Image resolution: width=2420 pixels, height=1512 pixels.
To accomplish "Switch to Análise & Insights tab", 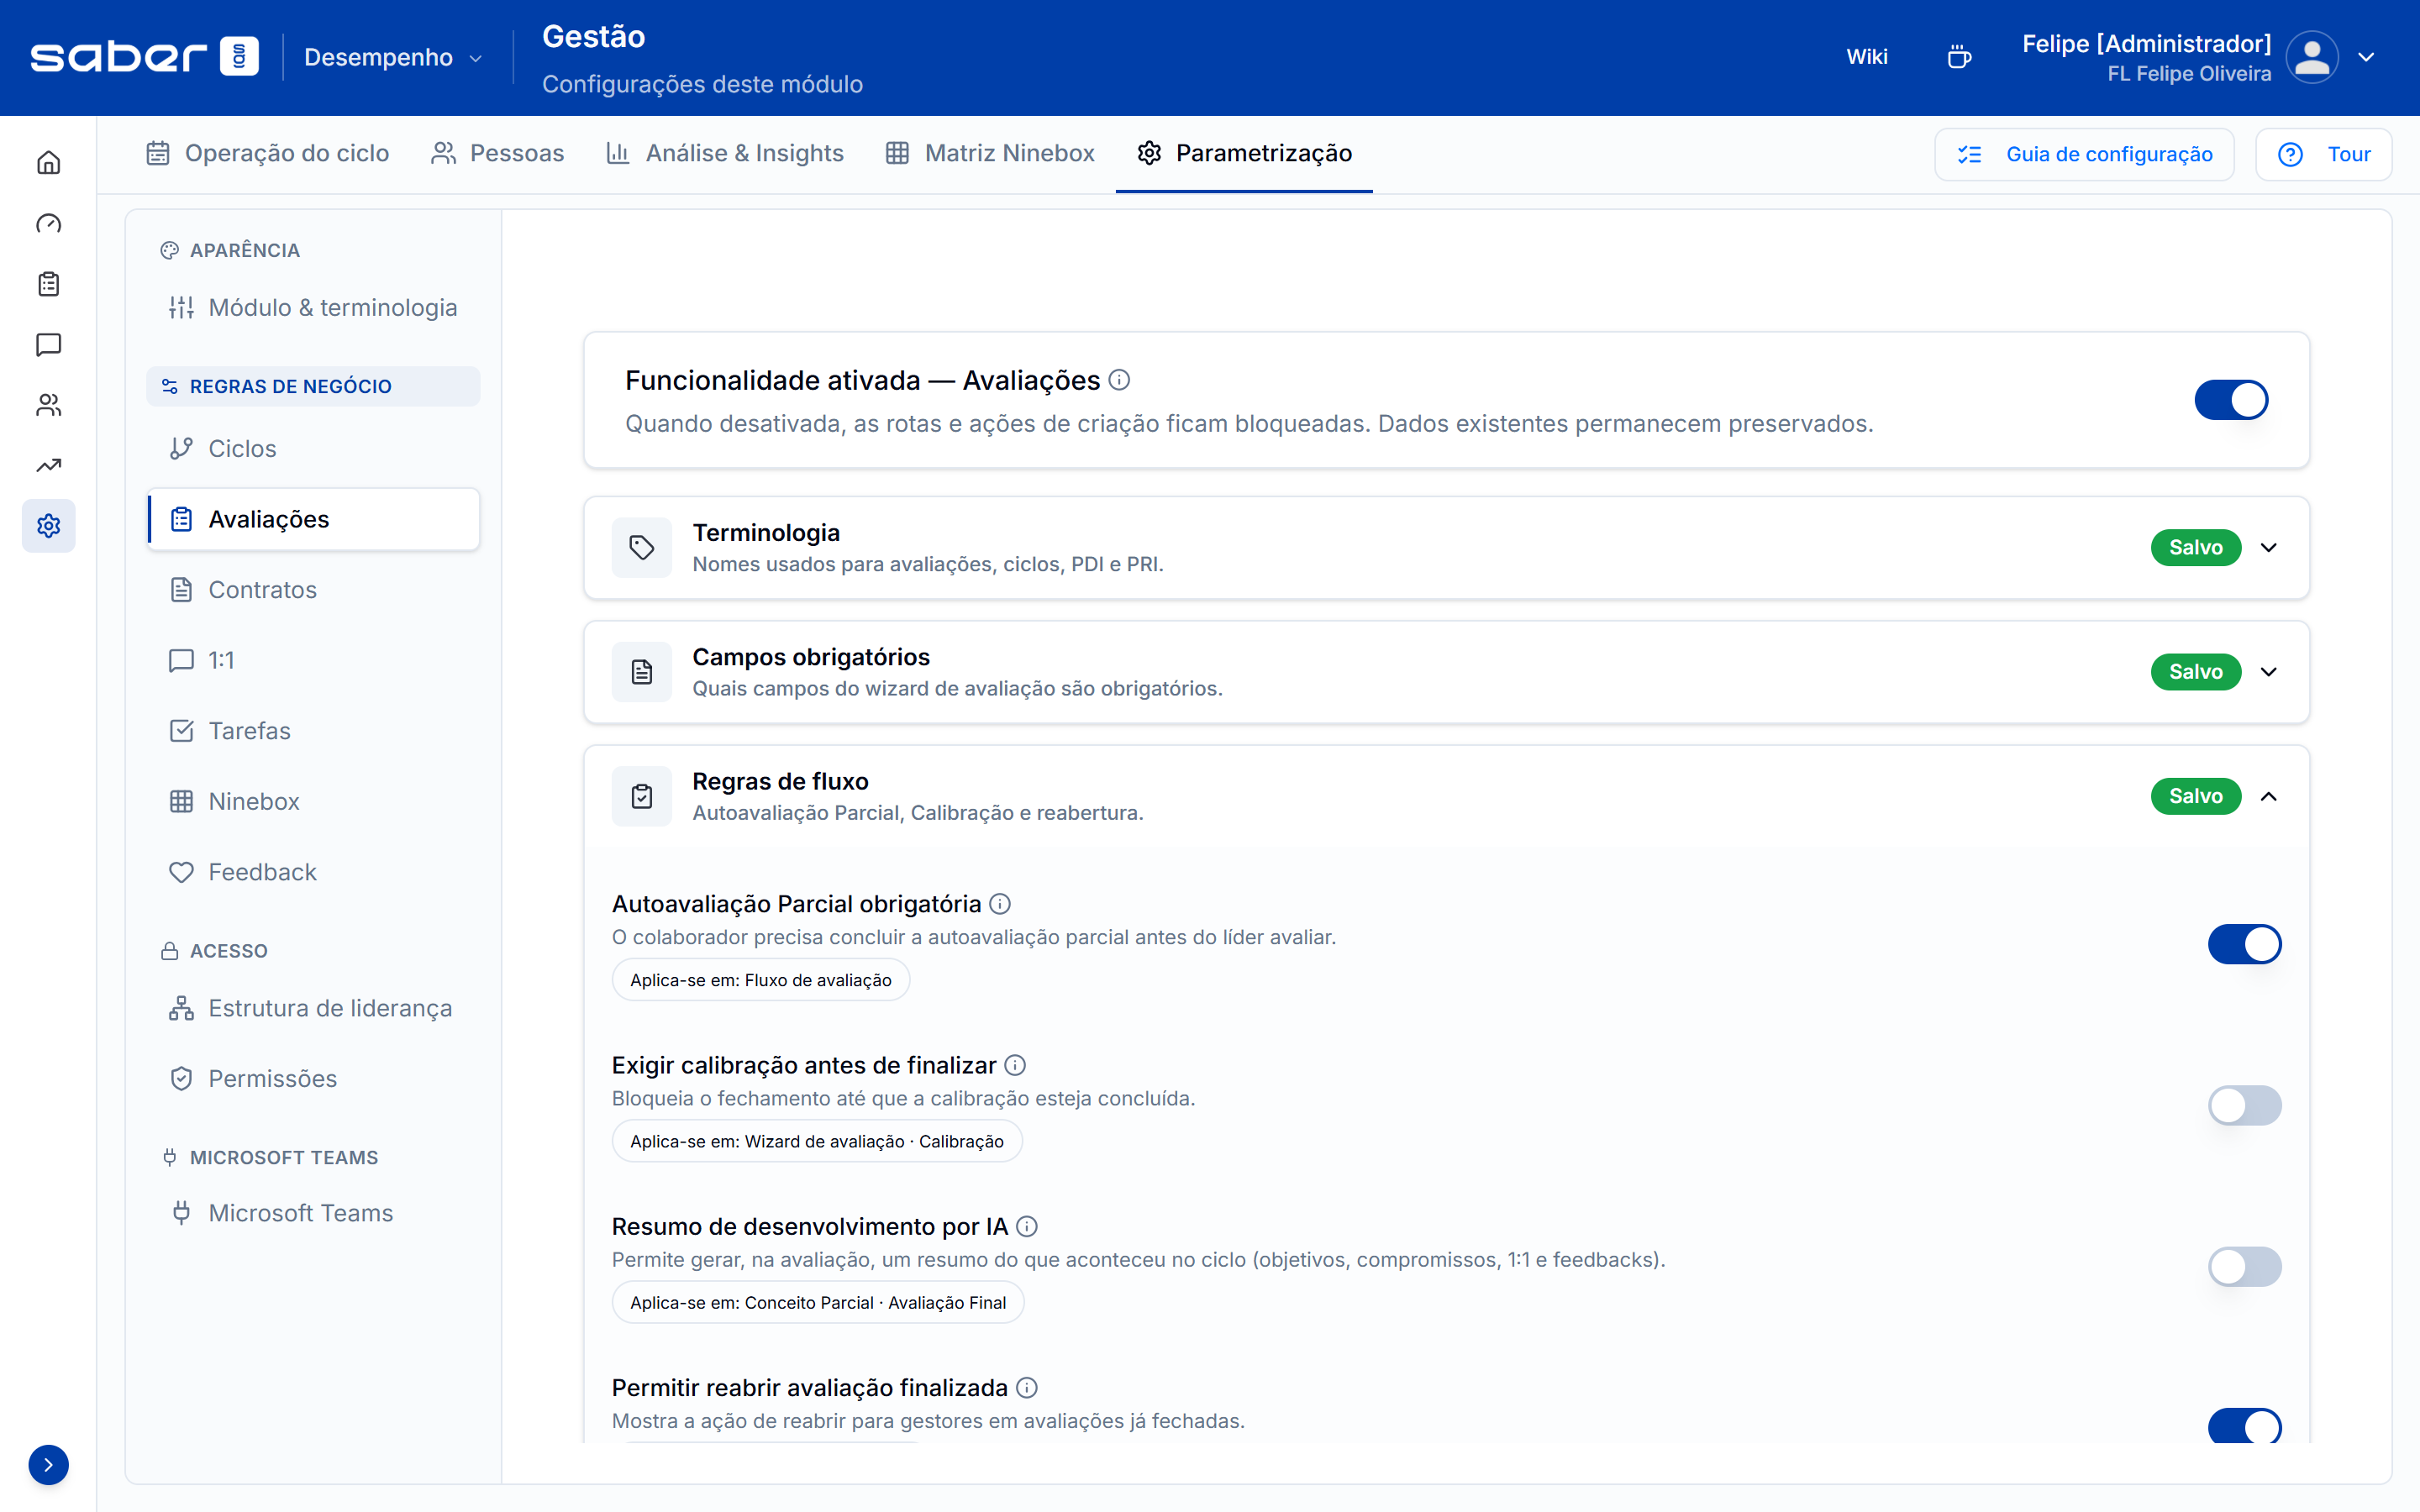I will 725,153.
